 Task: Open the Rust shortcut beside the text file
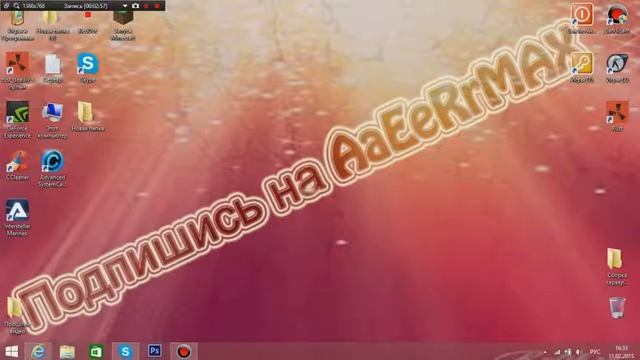tap(17, 70)
